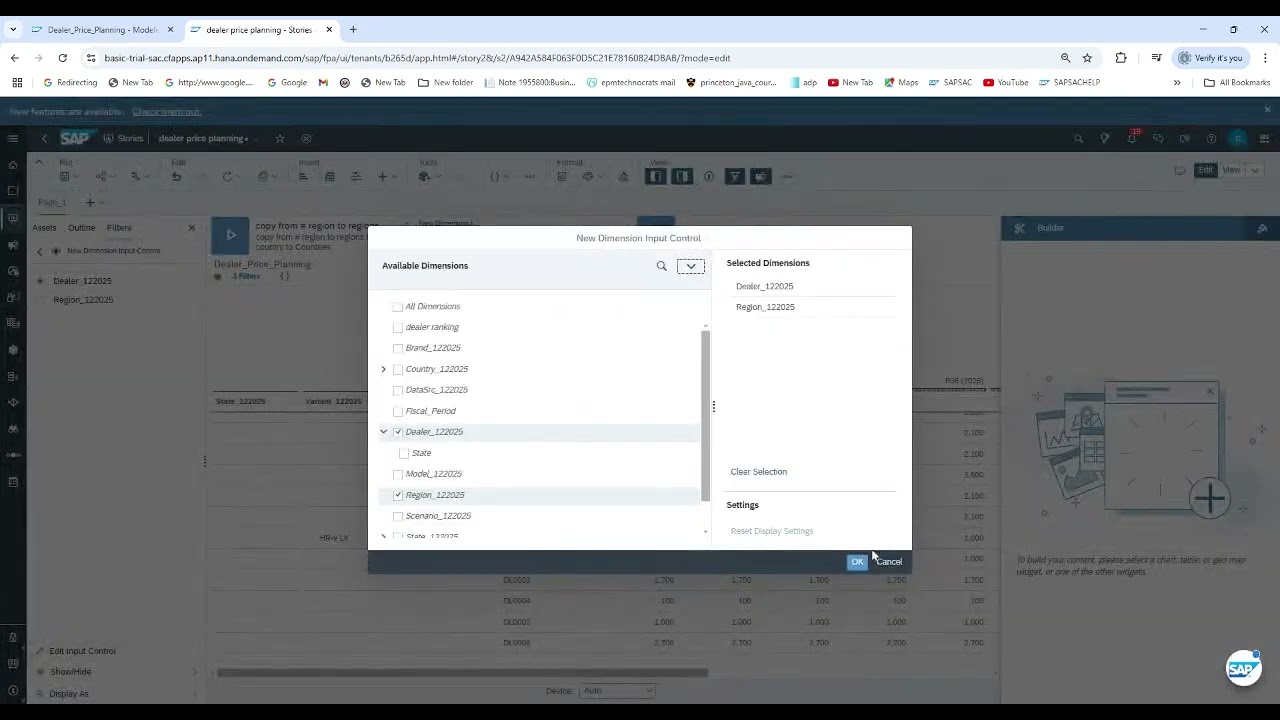Open the plus insert dropdown in toolbar

(x=386, y=177)
